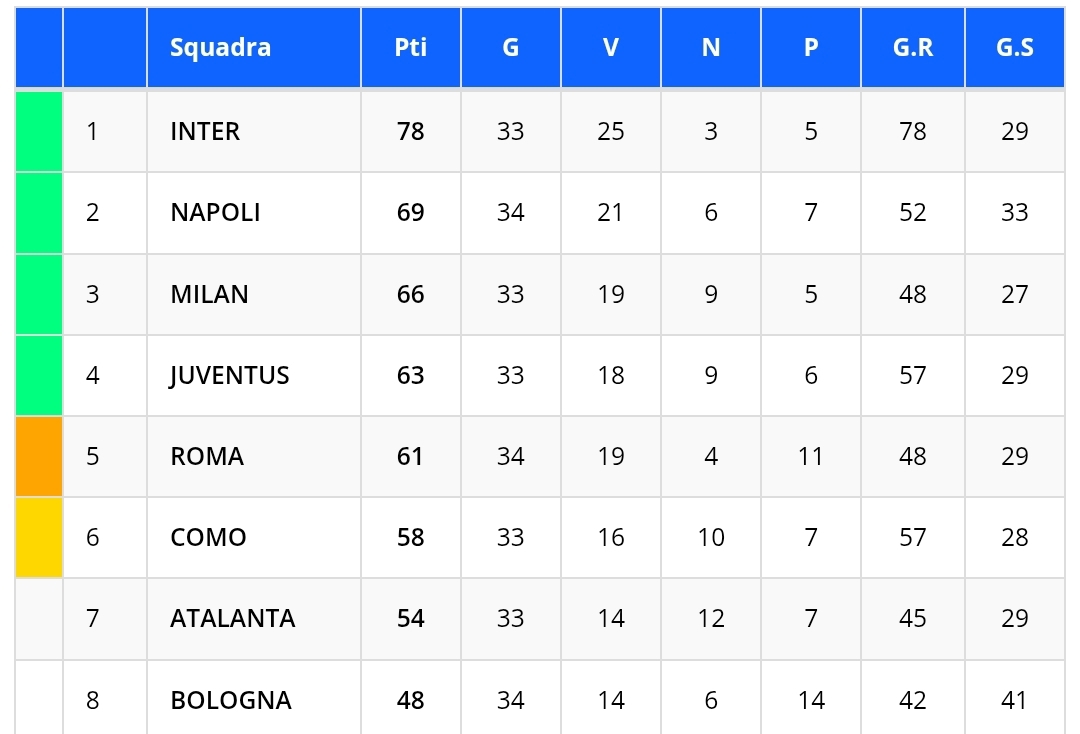This screenshot has height=734, width=1080.
Task: Select the MILAN team name
Action: [209, 294]
